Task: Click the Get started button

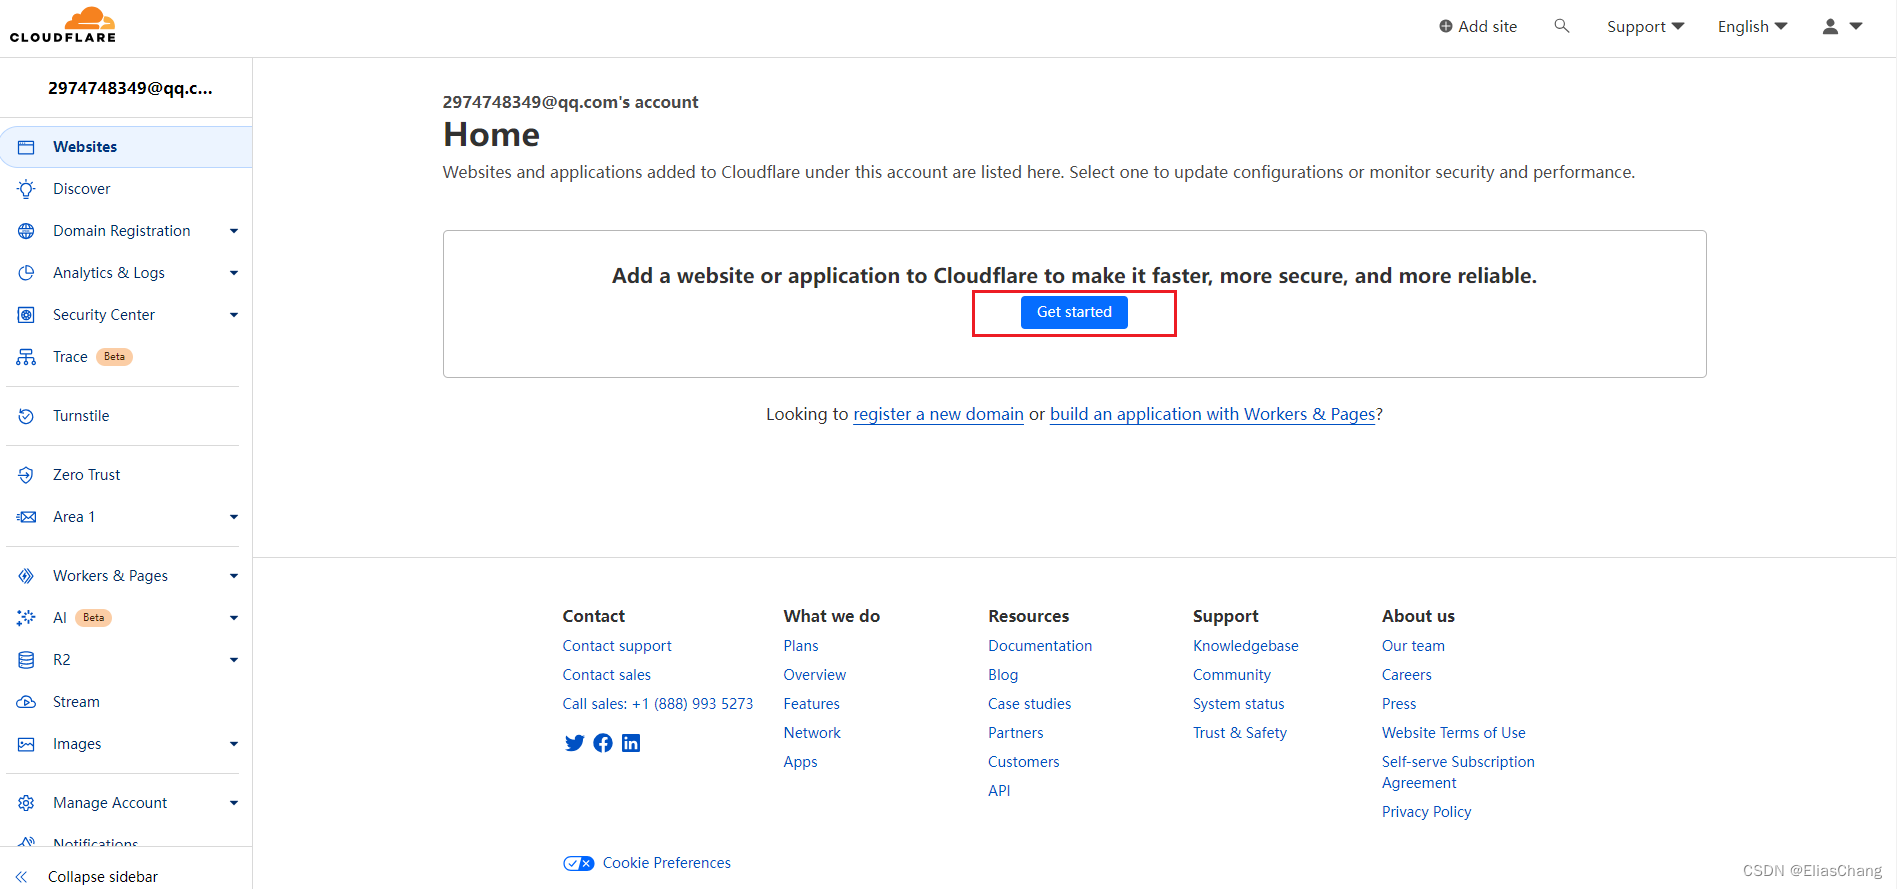Action: [x=1074, y=312]
